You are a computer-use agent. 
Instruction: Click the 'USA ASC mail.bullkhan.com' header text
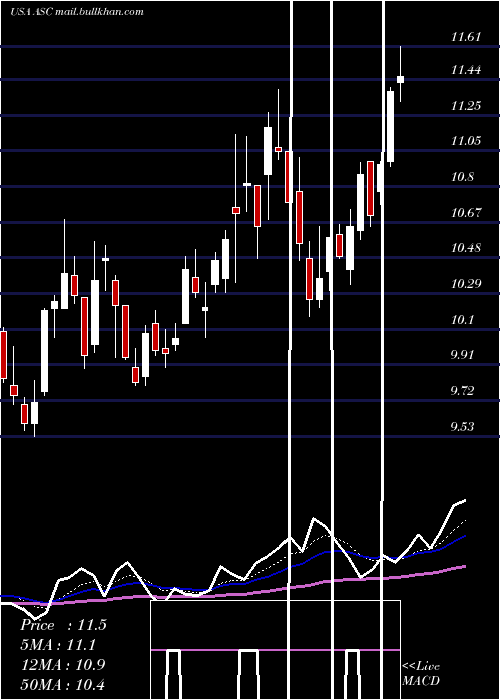77,12
